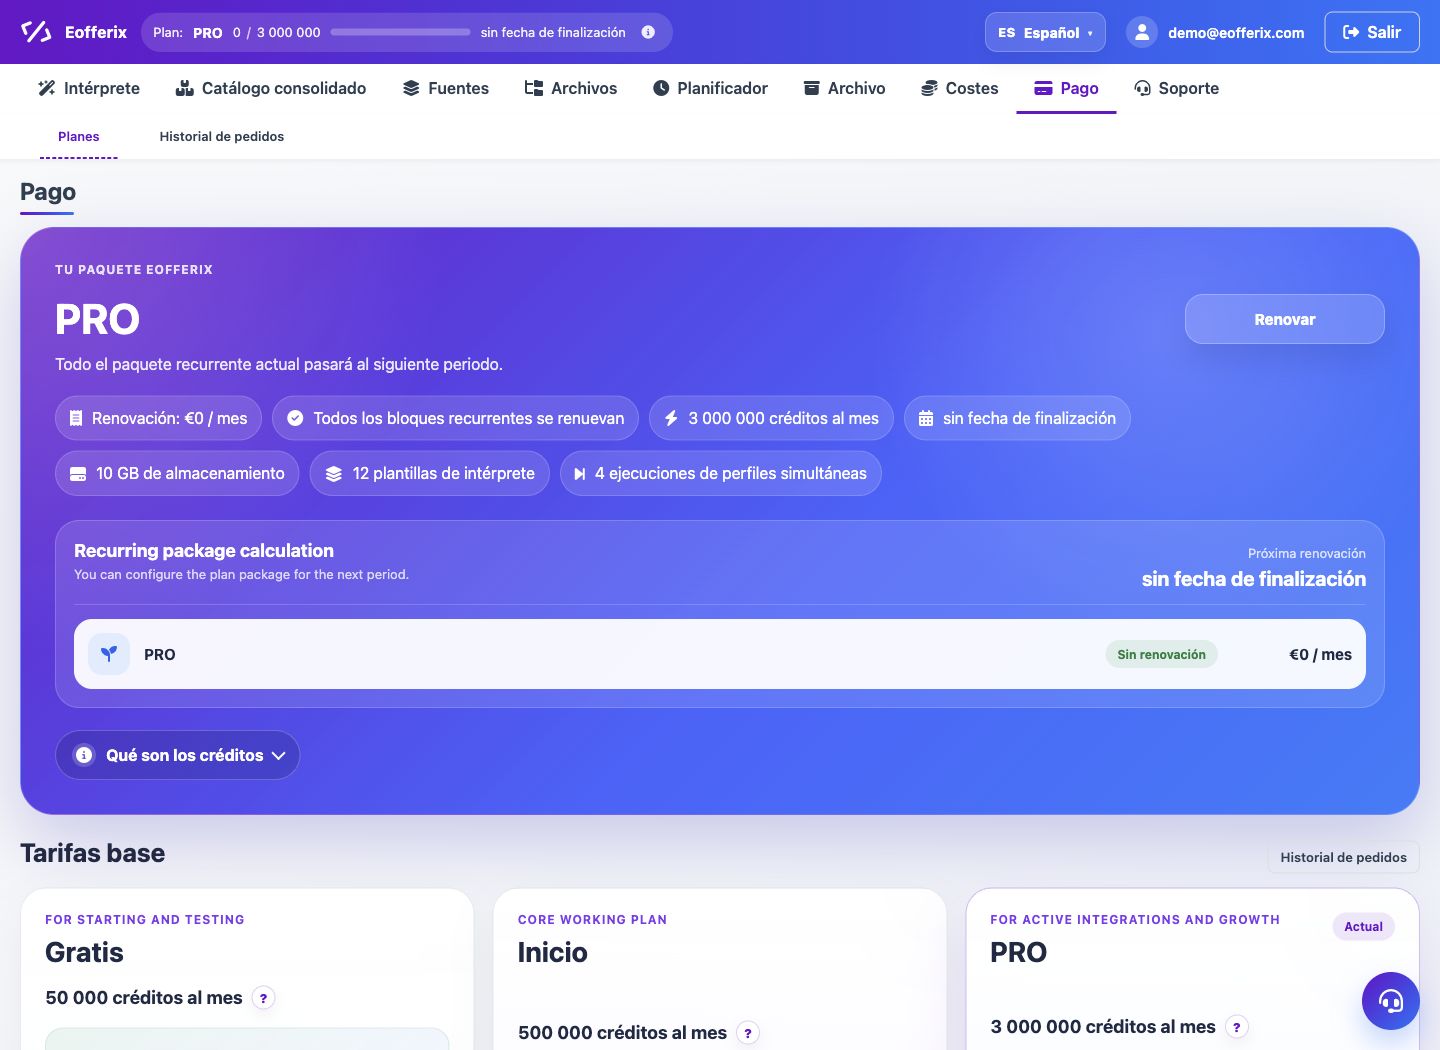1440x1050 pixels.
Task: Click the Gratis plan title
Action: click(85, 952)
